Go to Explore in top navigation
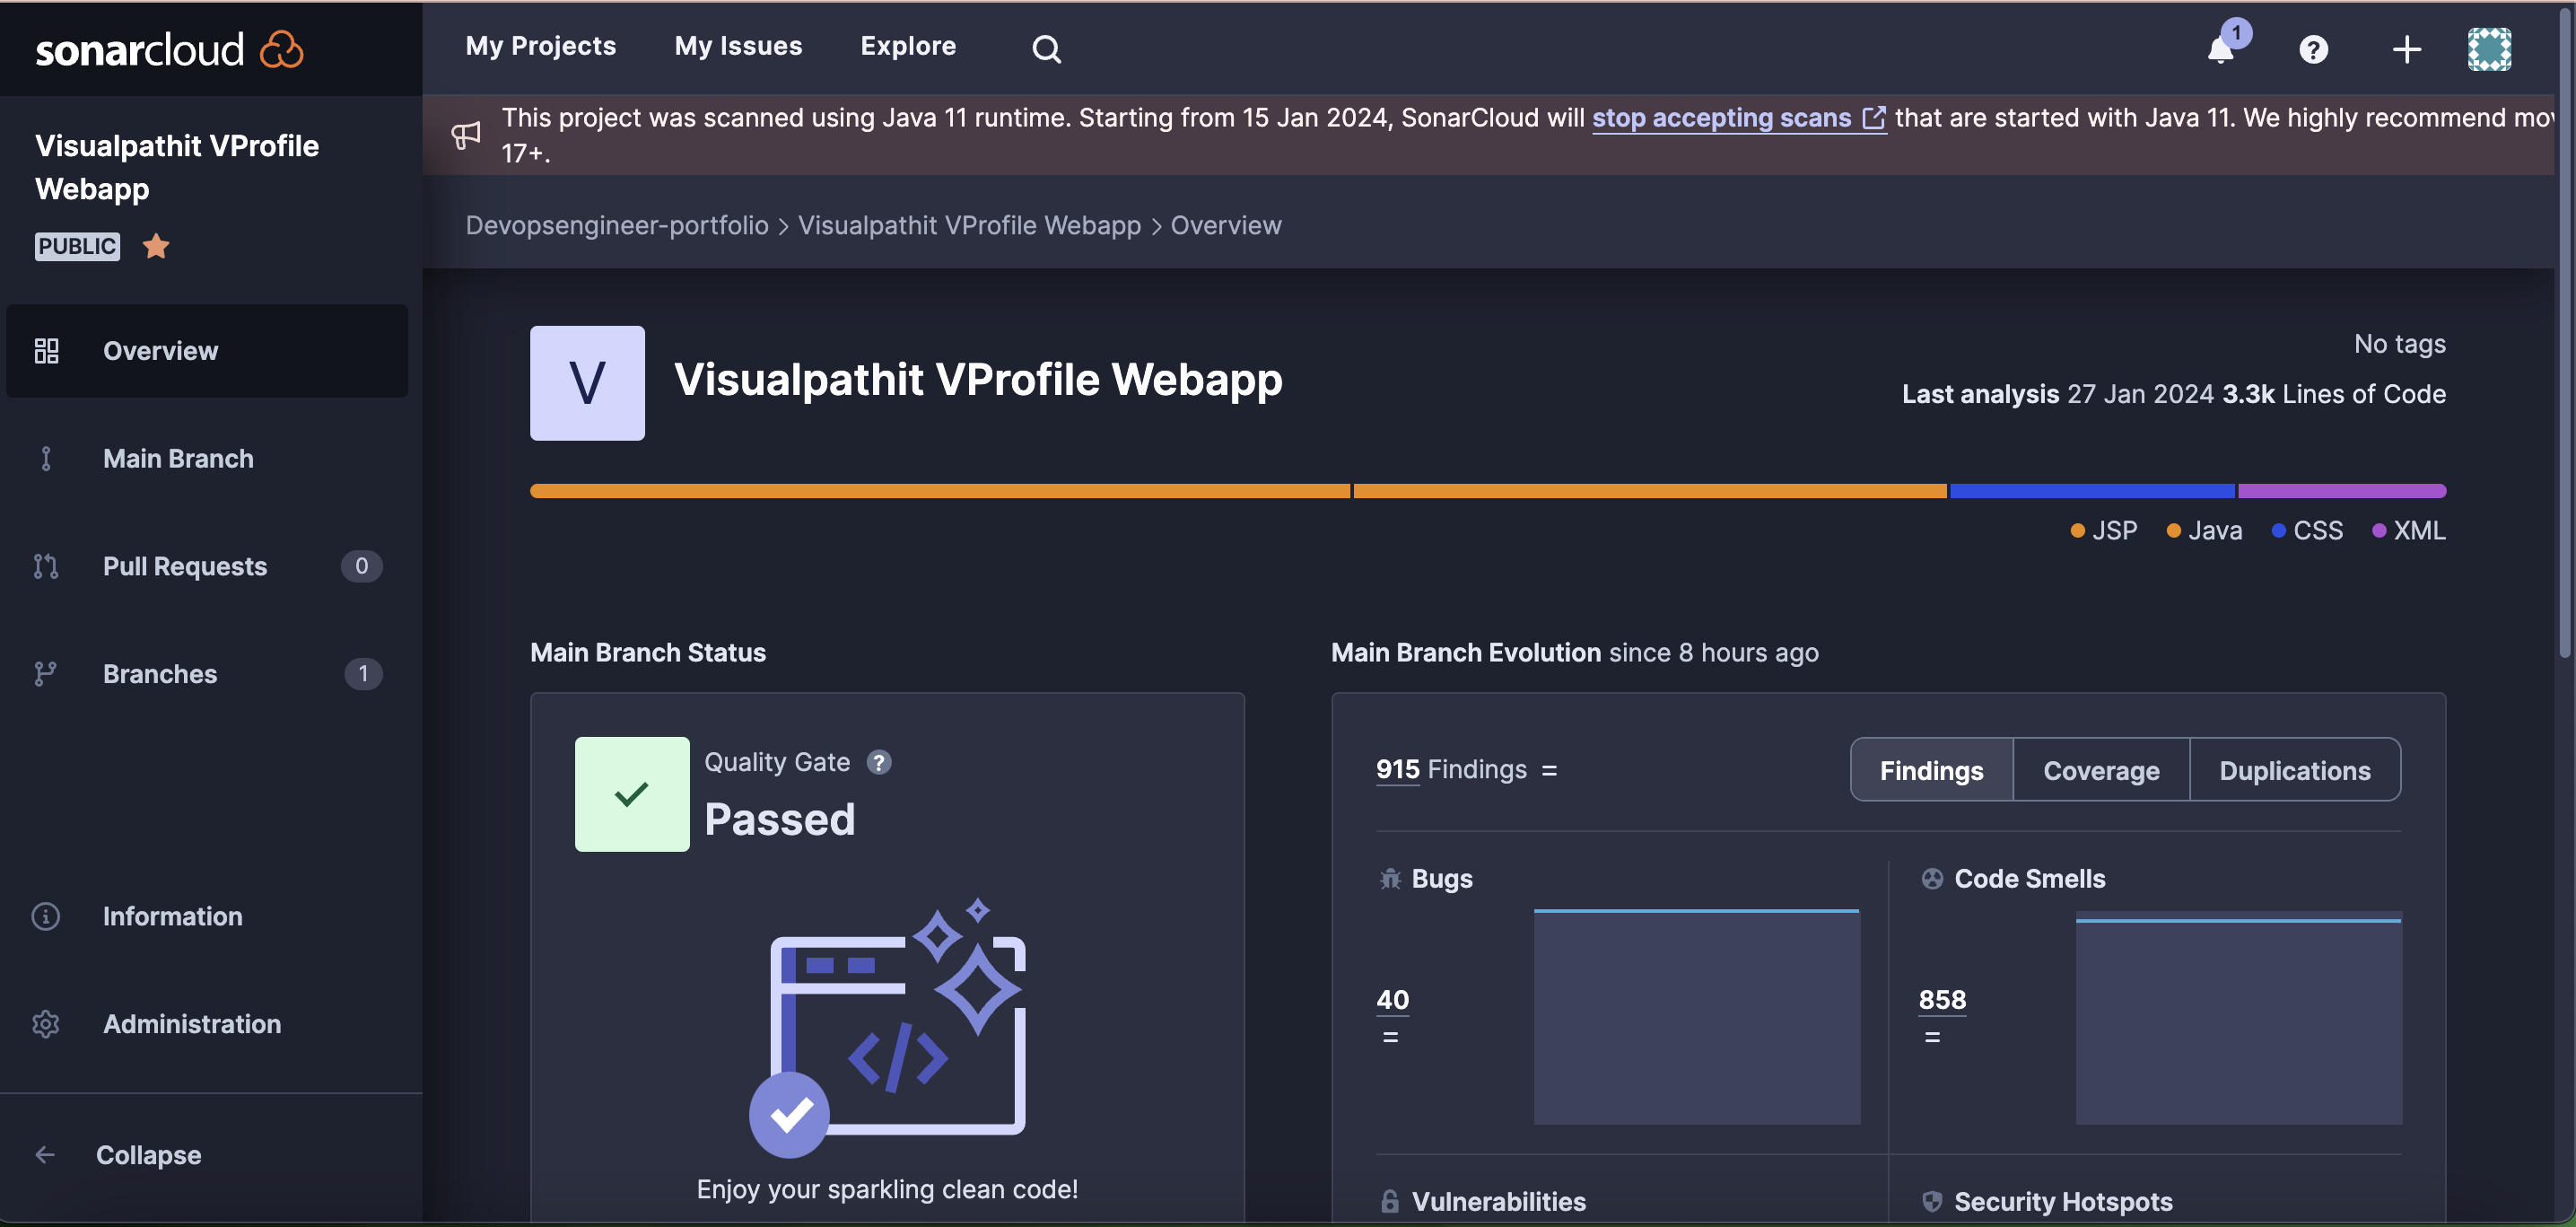 coord(908,46)
